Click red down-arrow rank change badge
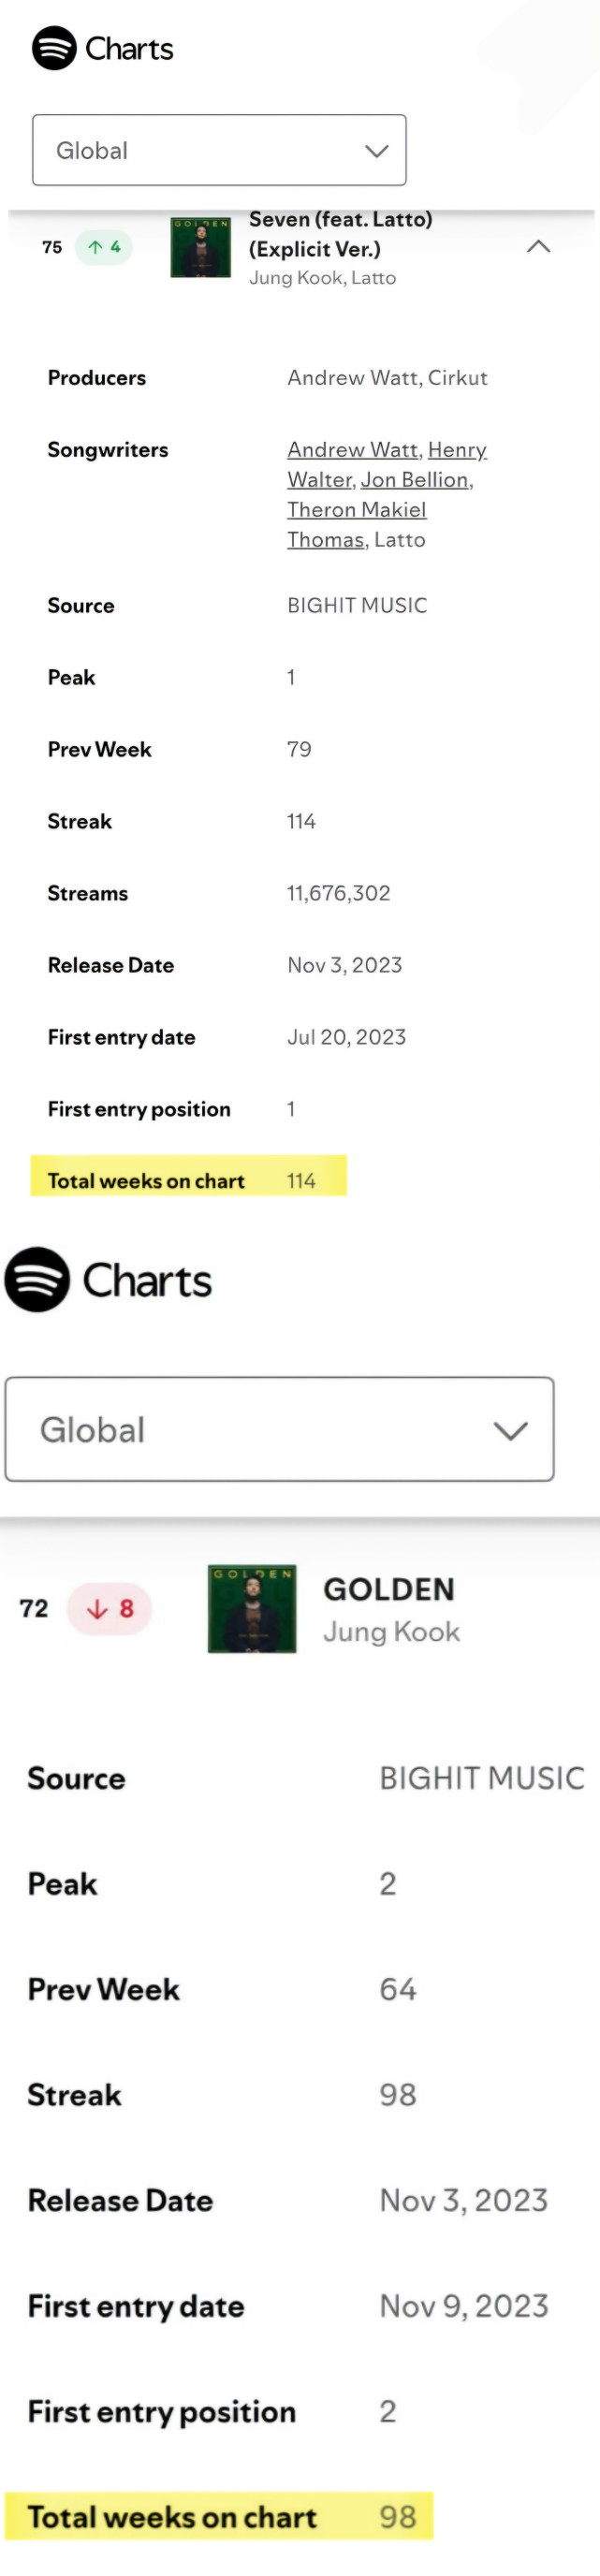Viewport: 600px width, 2576px height. pos(109,1608)
